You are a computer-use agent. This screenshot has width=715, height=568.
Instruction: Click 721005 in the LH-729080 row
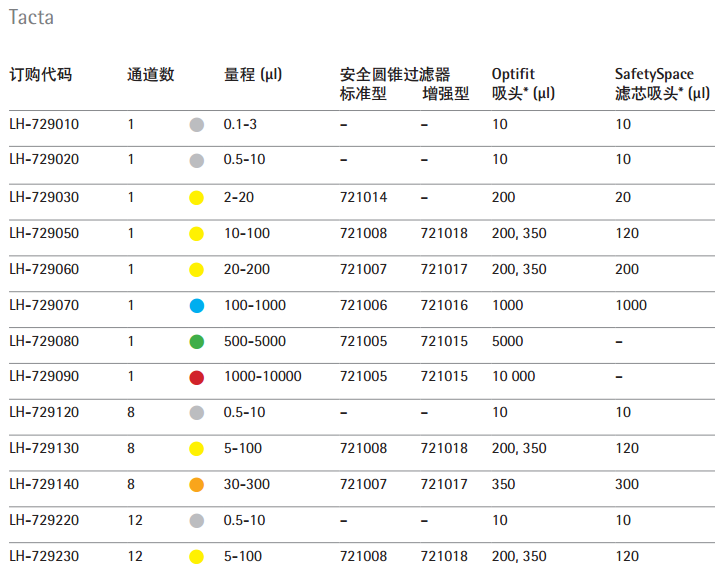[x=363, y=341]
